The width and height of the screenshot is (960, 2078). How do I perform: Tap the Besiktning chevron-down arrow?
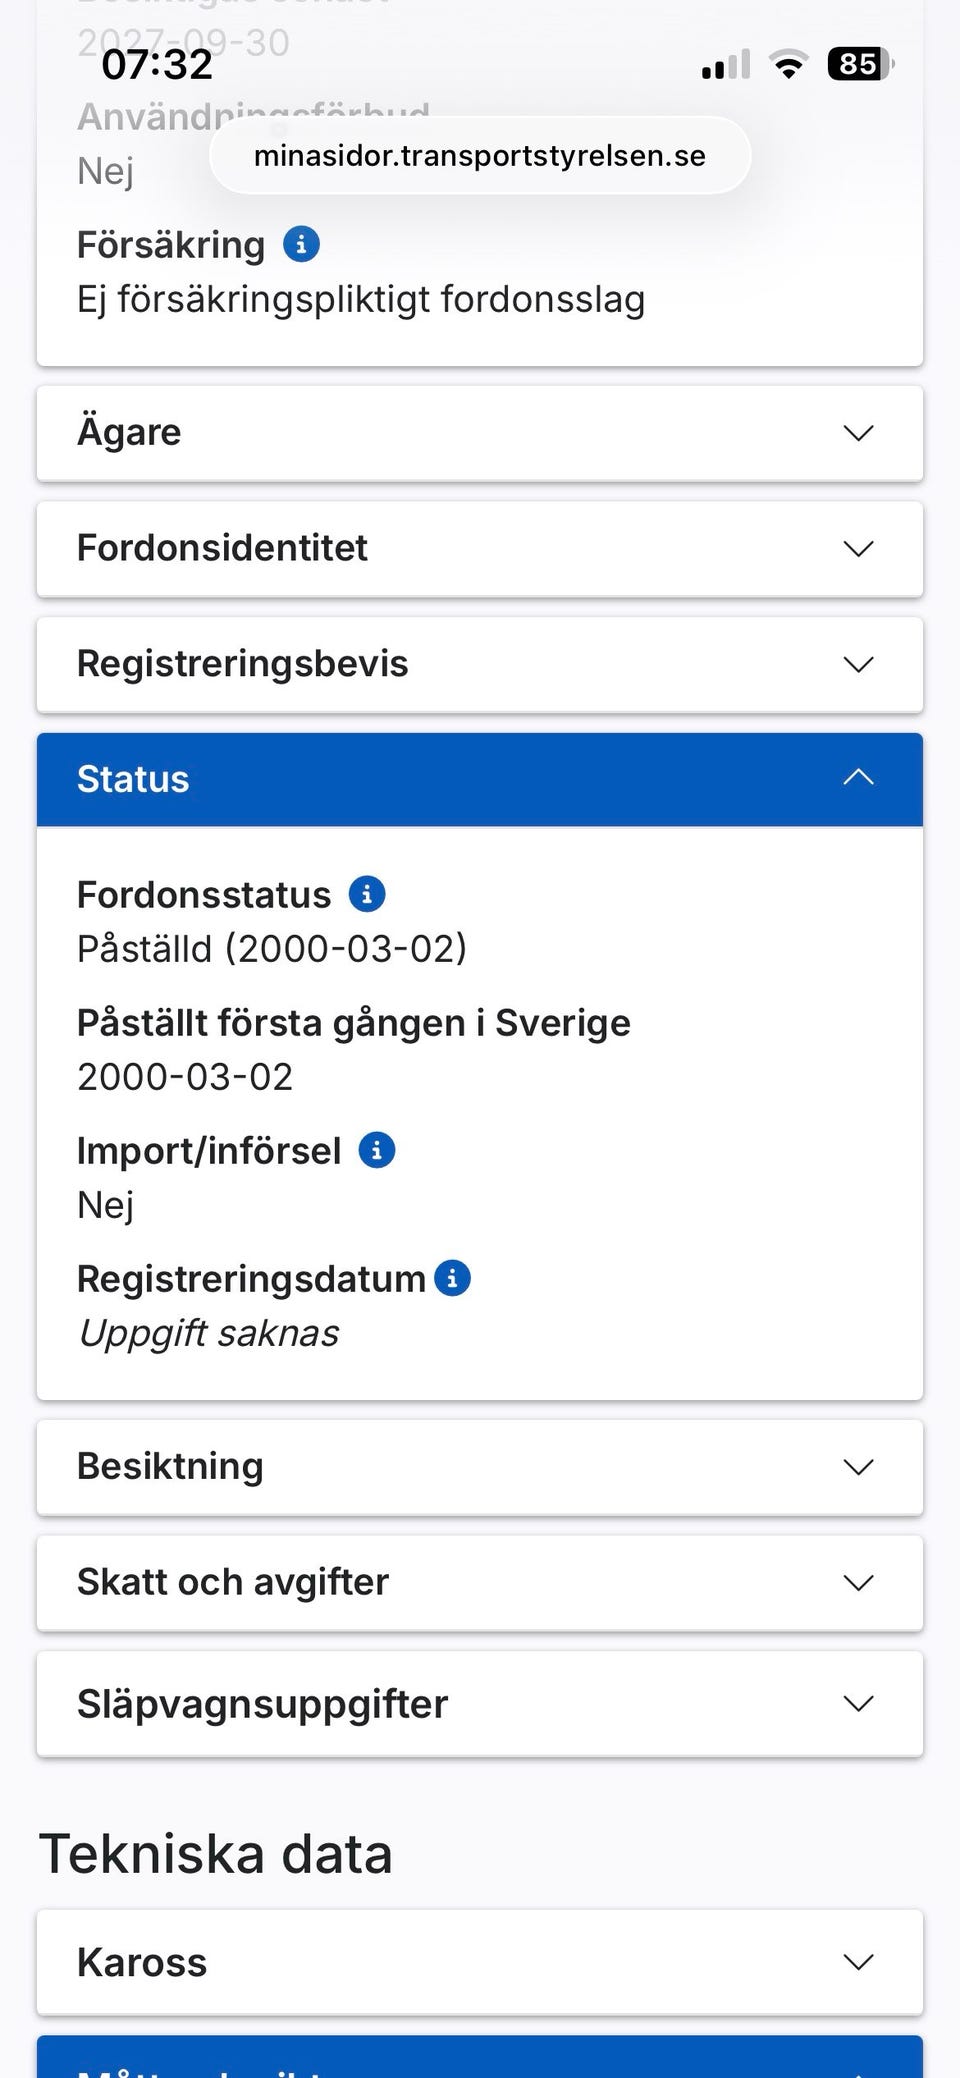[x=858, y=1467]
